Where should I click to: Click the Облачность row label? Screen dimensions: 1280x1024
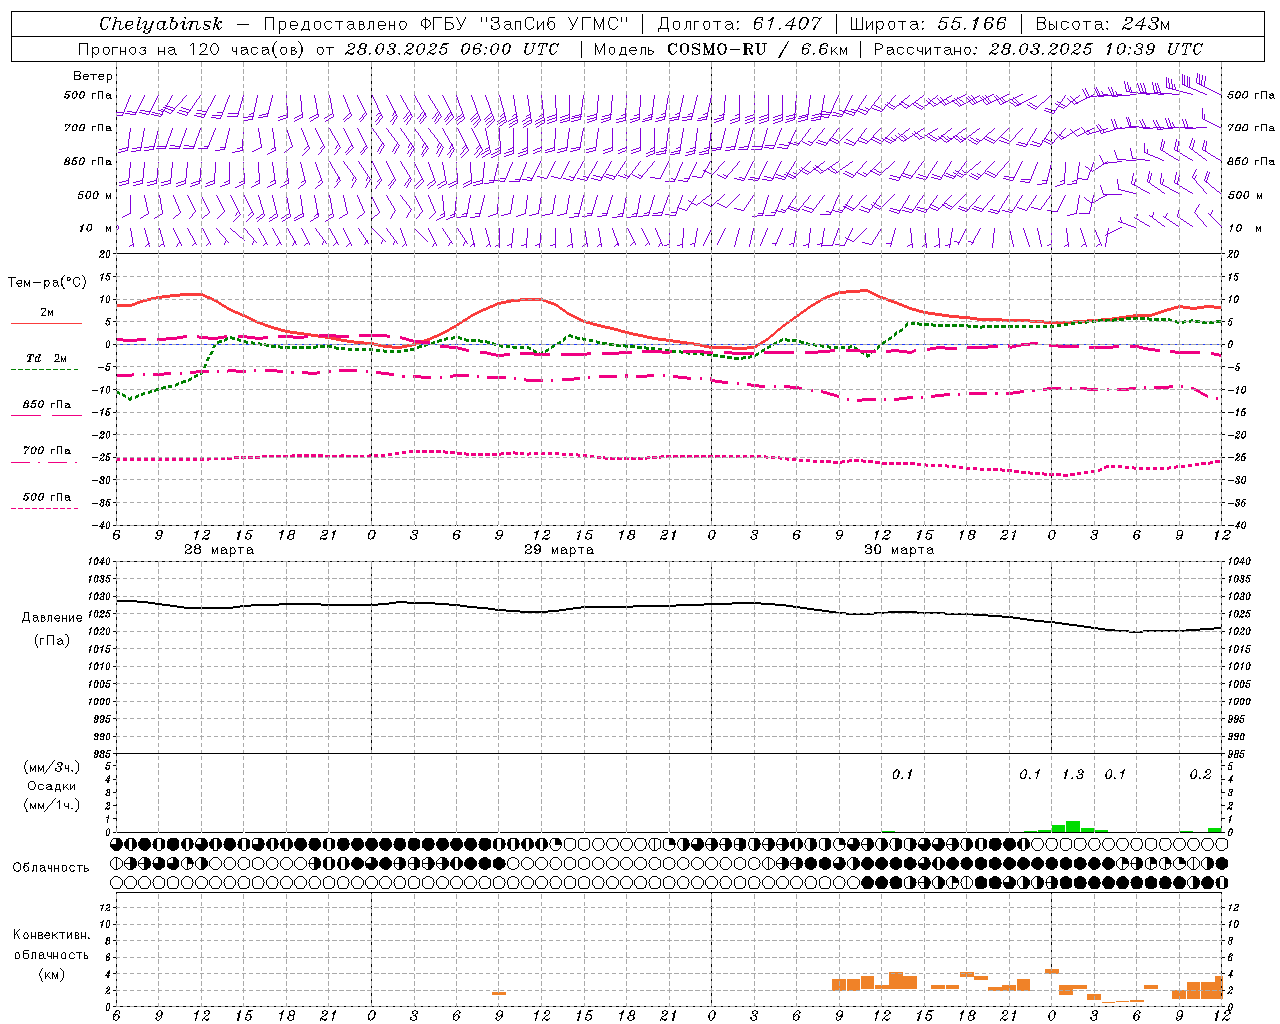pos(51,867)
